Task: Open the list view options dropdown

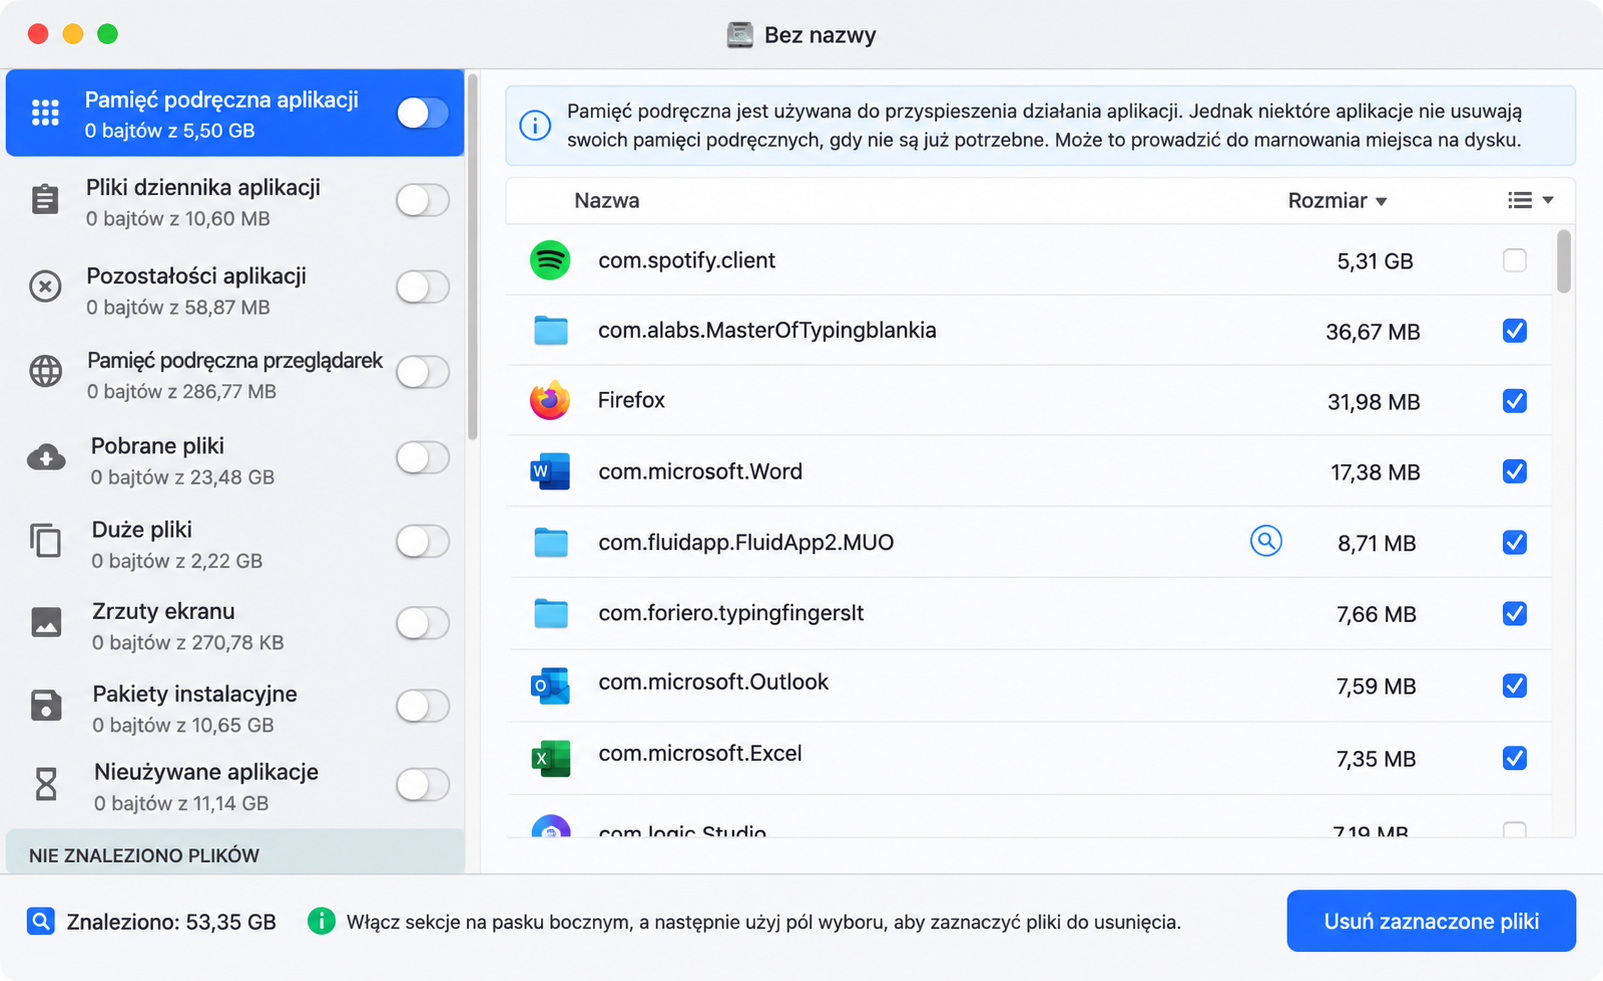Action: [x=1530, y=200]
